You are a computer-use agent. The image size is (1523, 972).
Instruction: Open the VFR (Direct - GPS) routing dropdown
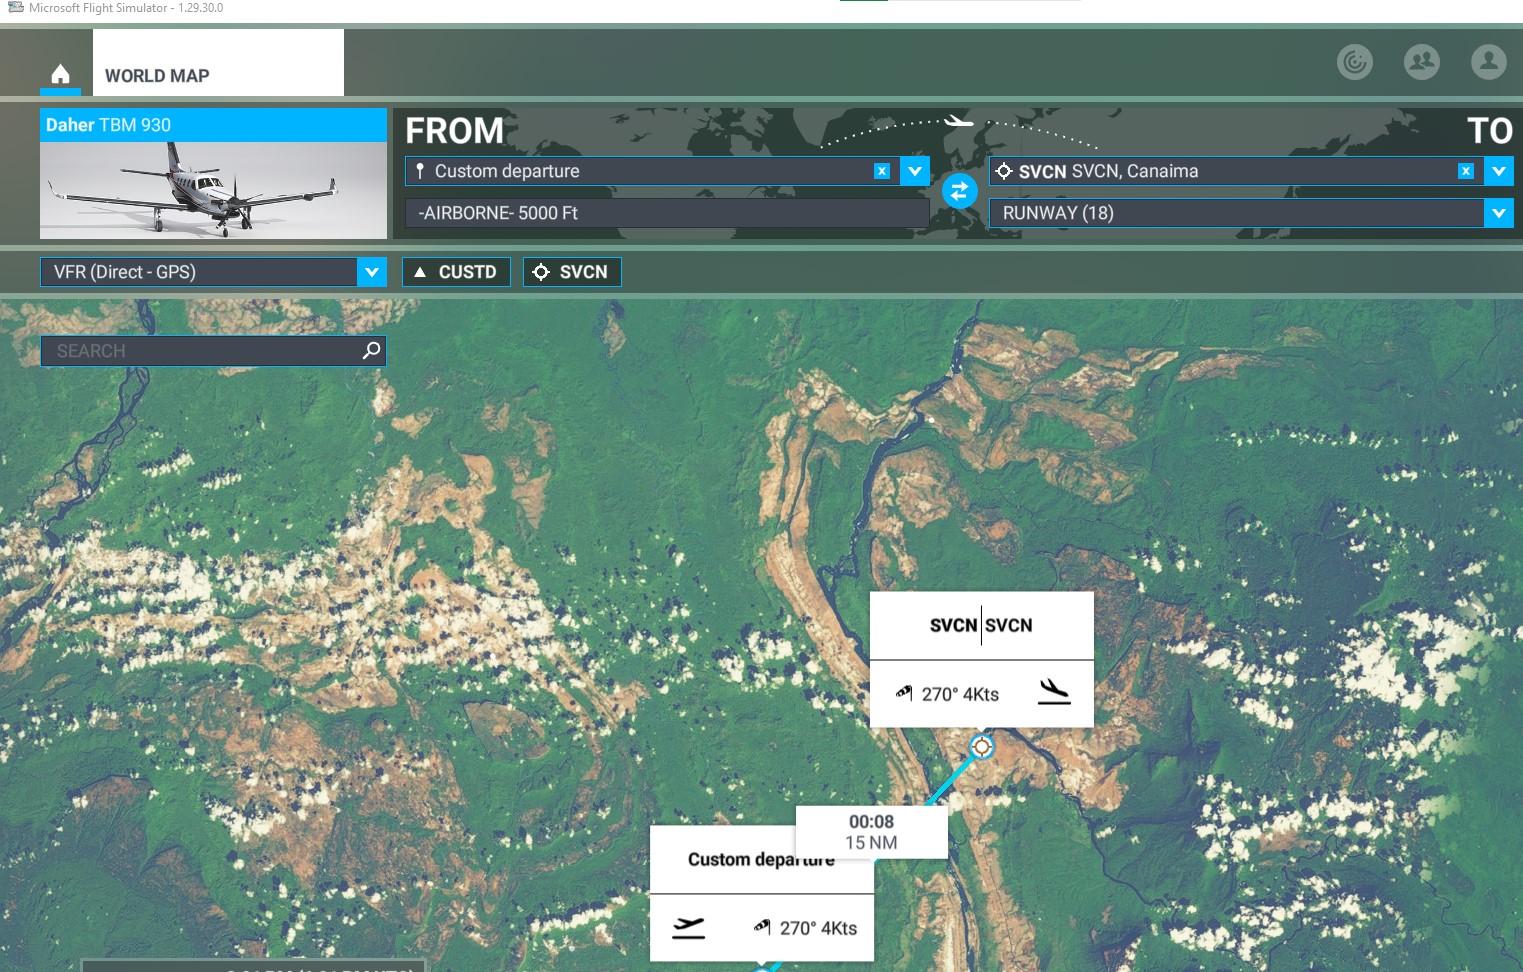pyautogui.click(x=371, y=272)
